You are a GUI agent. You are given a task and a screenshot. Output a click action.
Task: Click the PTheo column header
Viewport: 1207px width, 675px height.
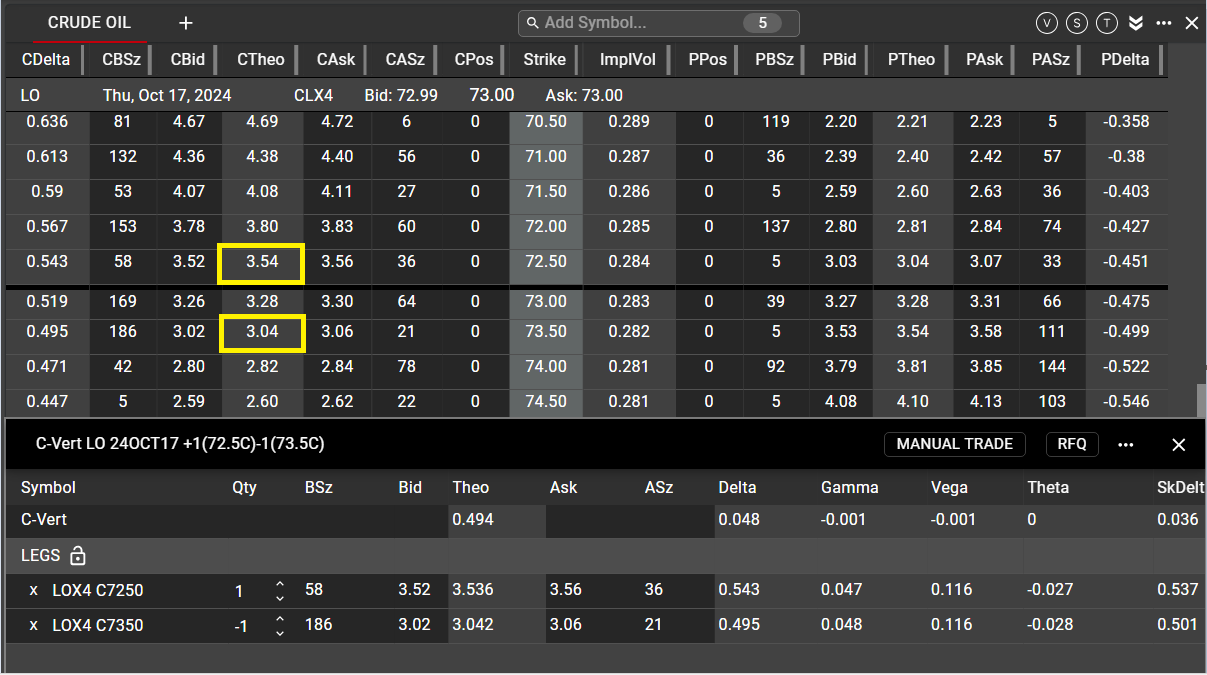[911, 59]
